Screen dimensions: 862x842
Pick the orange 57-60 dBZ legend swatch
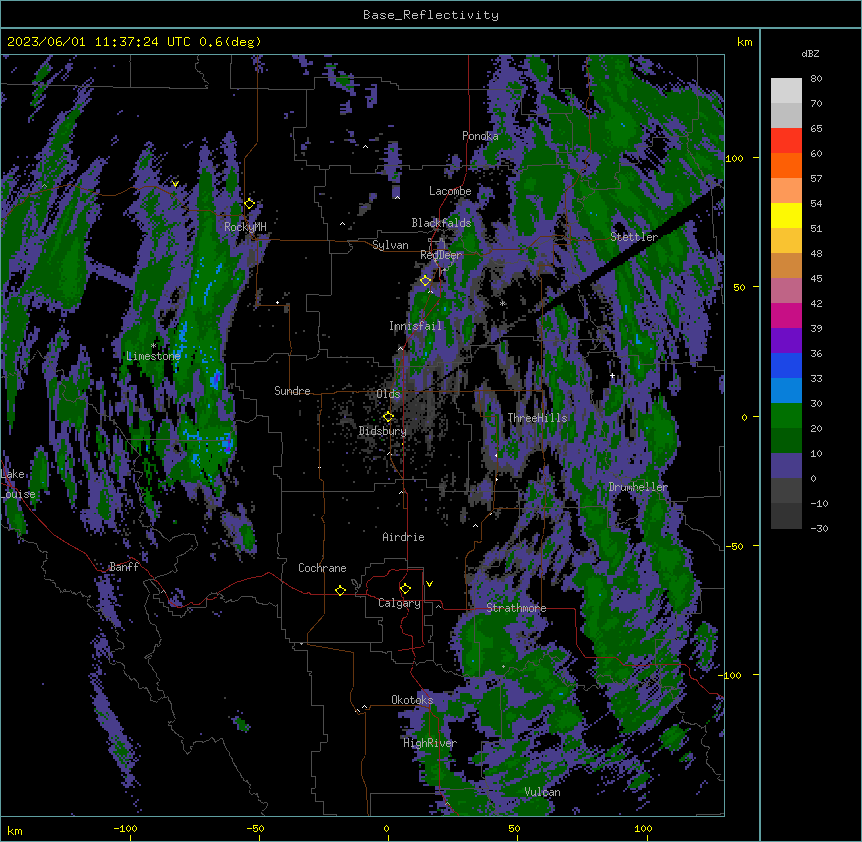click(x=786, y=165)
